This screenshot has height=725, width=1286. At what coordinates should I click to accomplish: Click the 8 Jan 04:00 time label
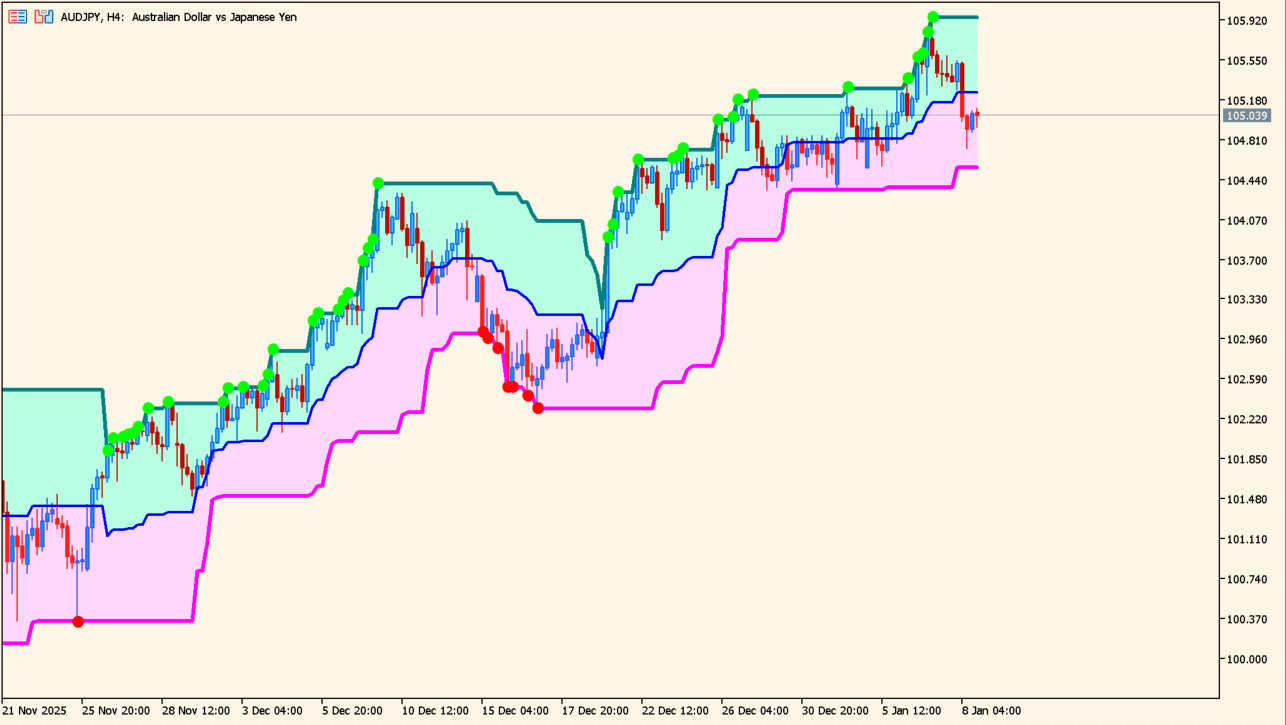pos(991,711)
